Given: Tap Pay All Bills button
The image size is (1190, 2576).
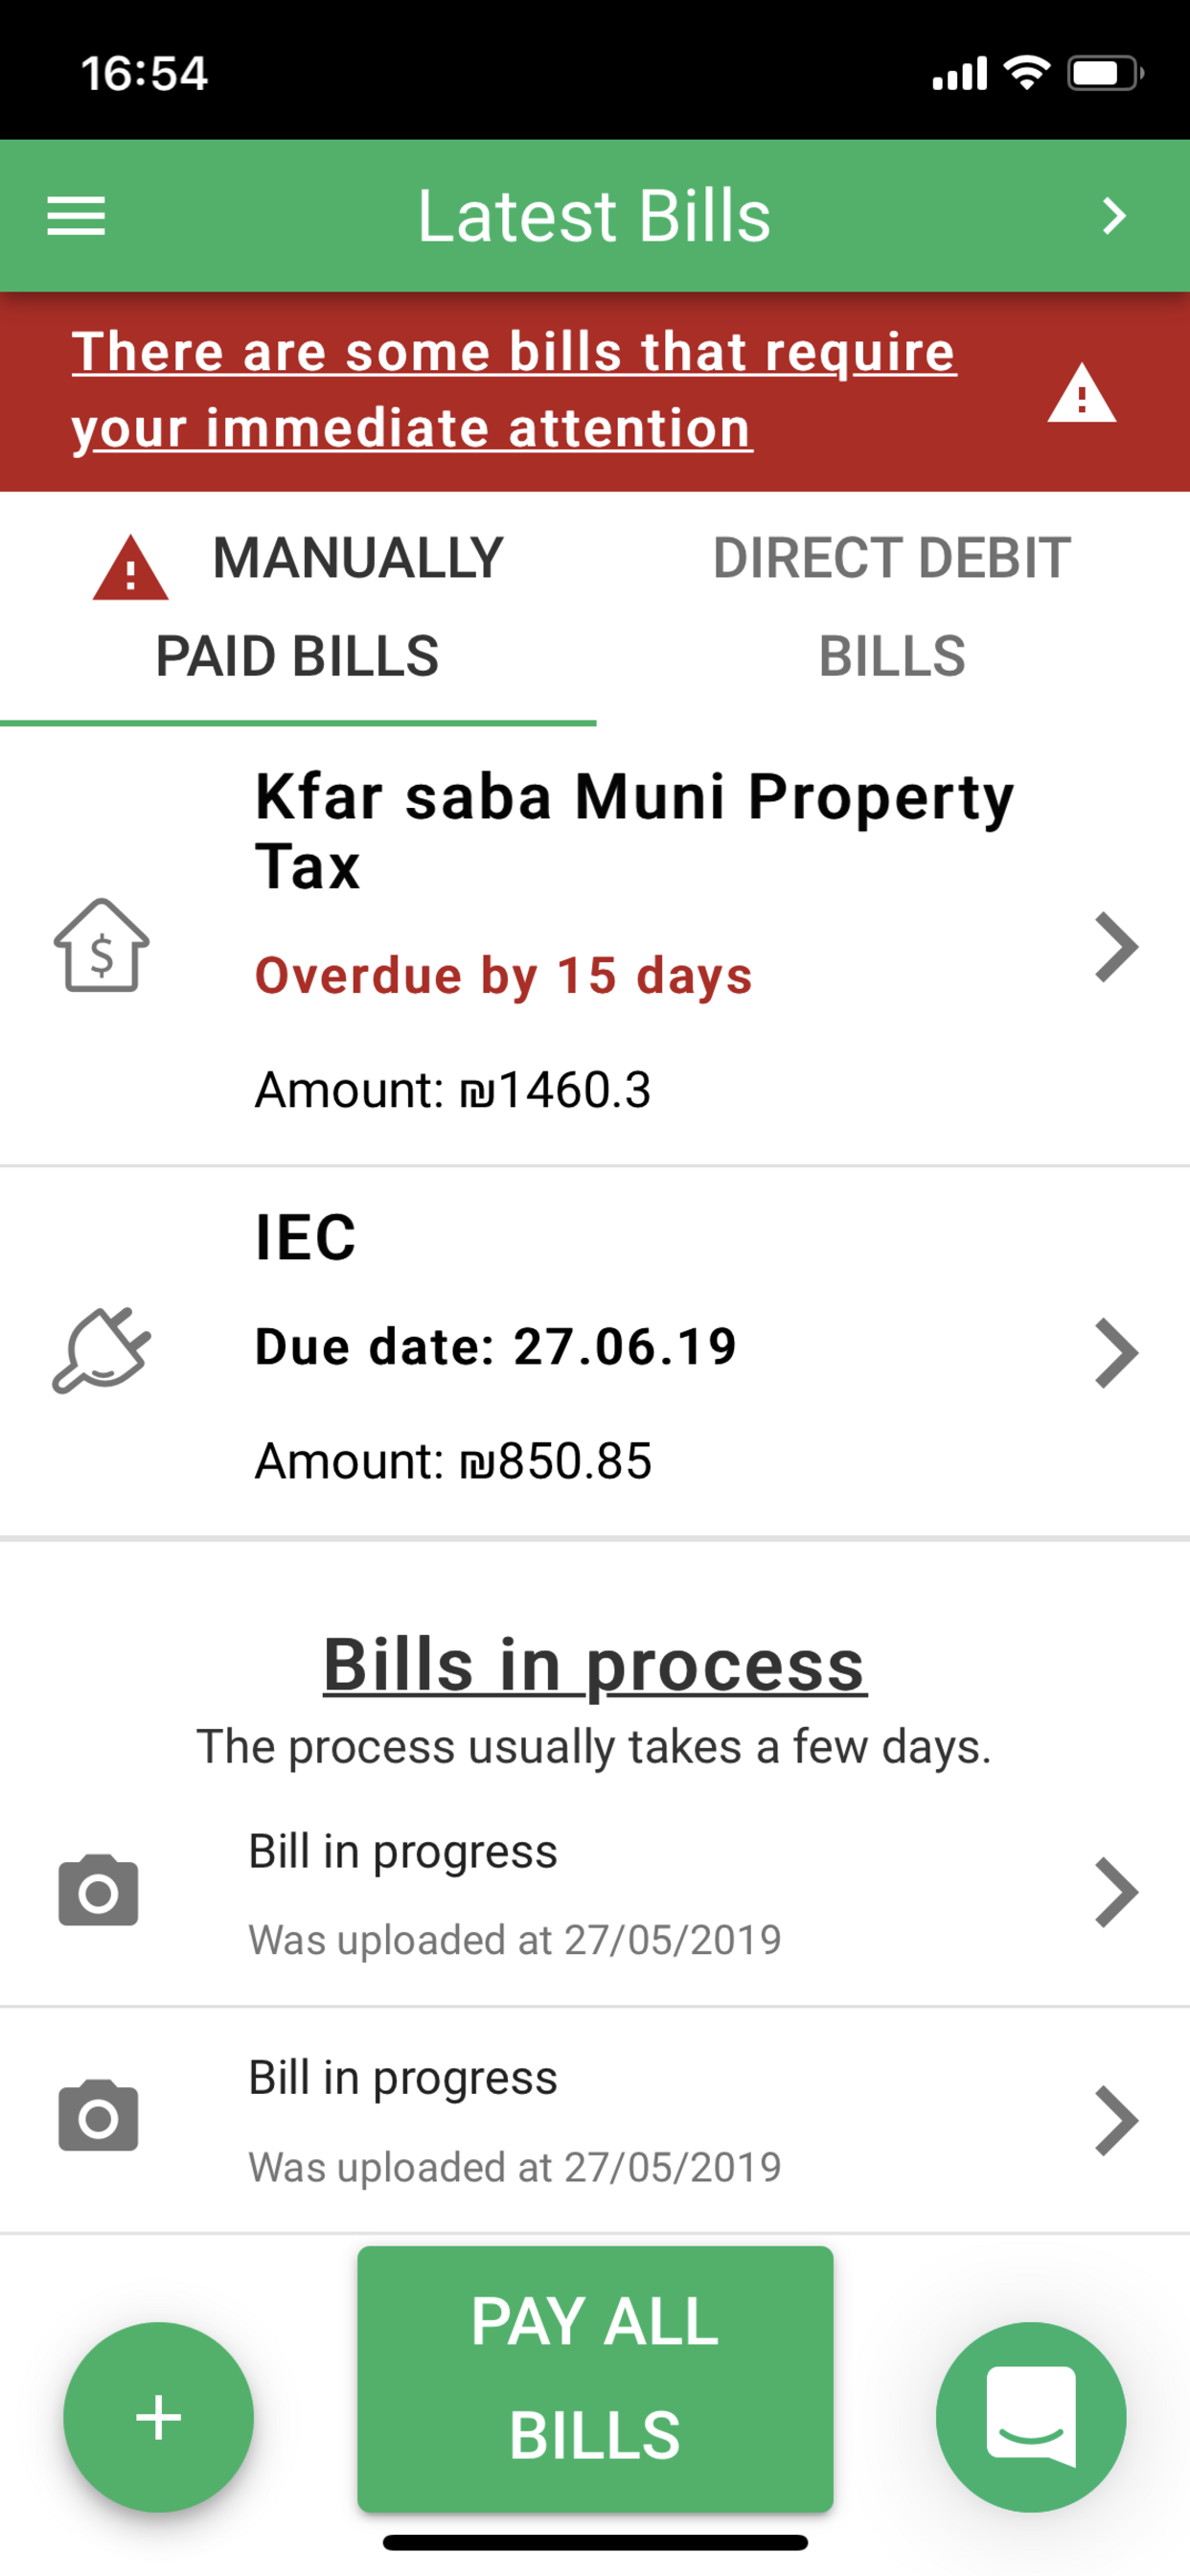Looking at the screenshot, I should coord(595,2378).
